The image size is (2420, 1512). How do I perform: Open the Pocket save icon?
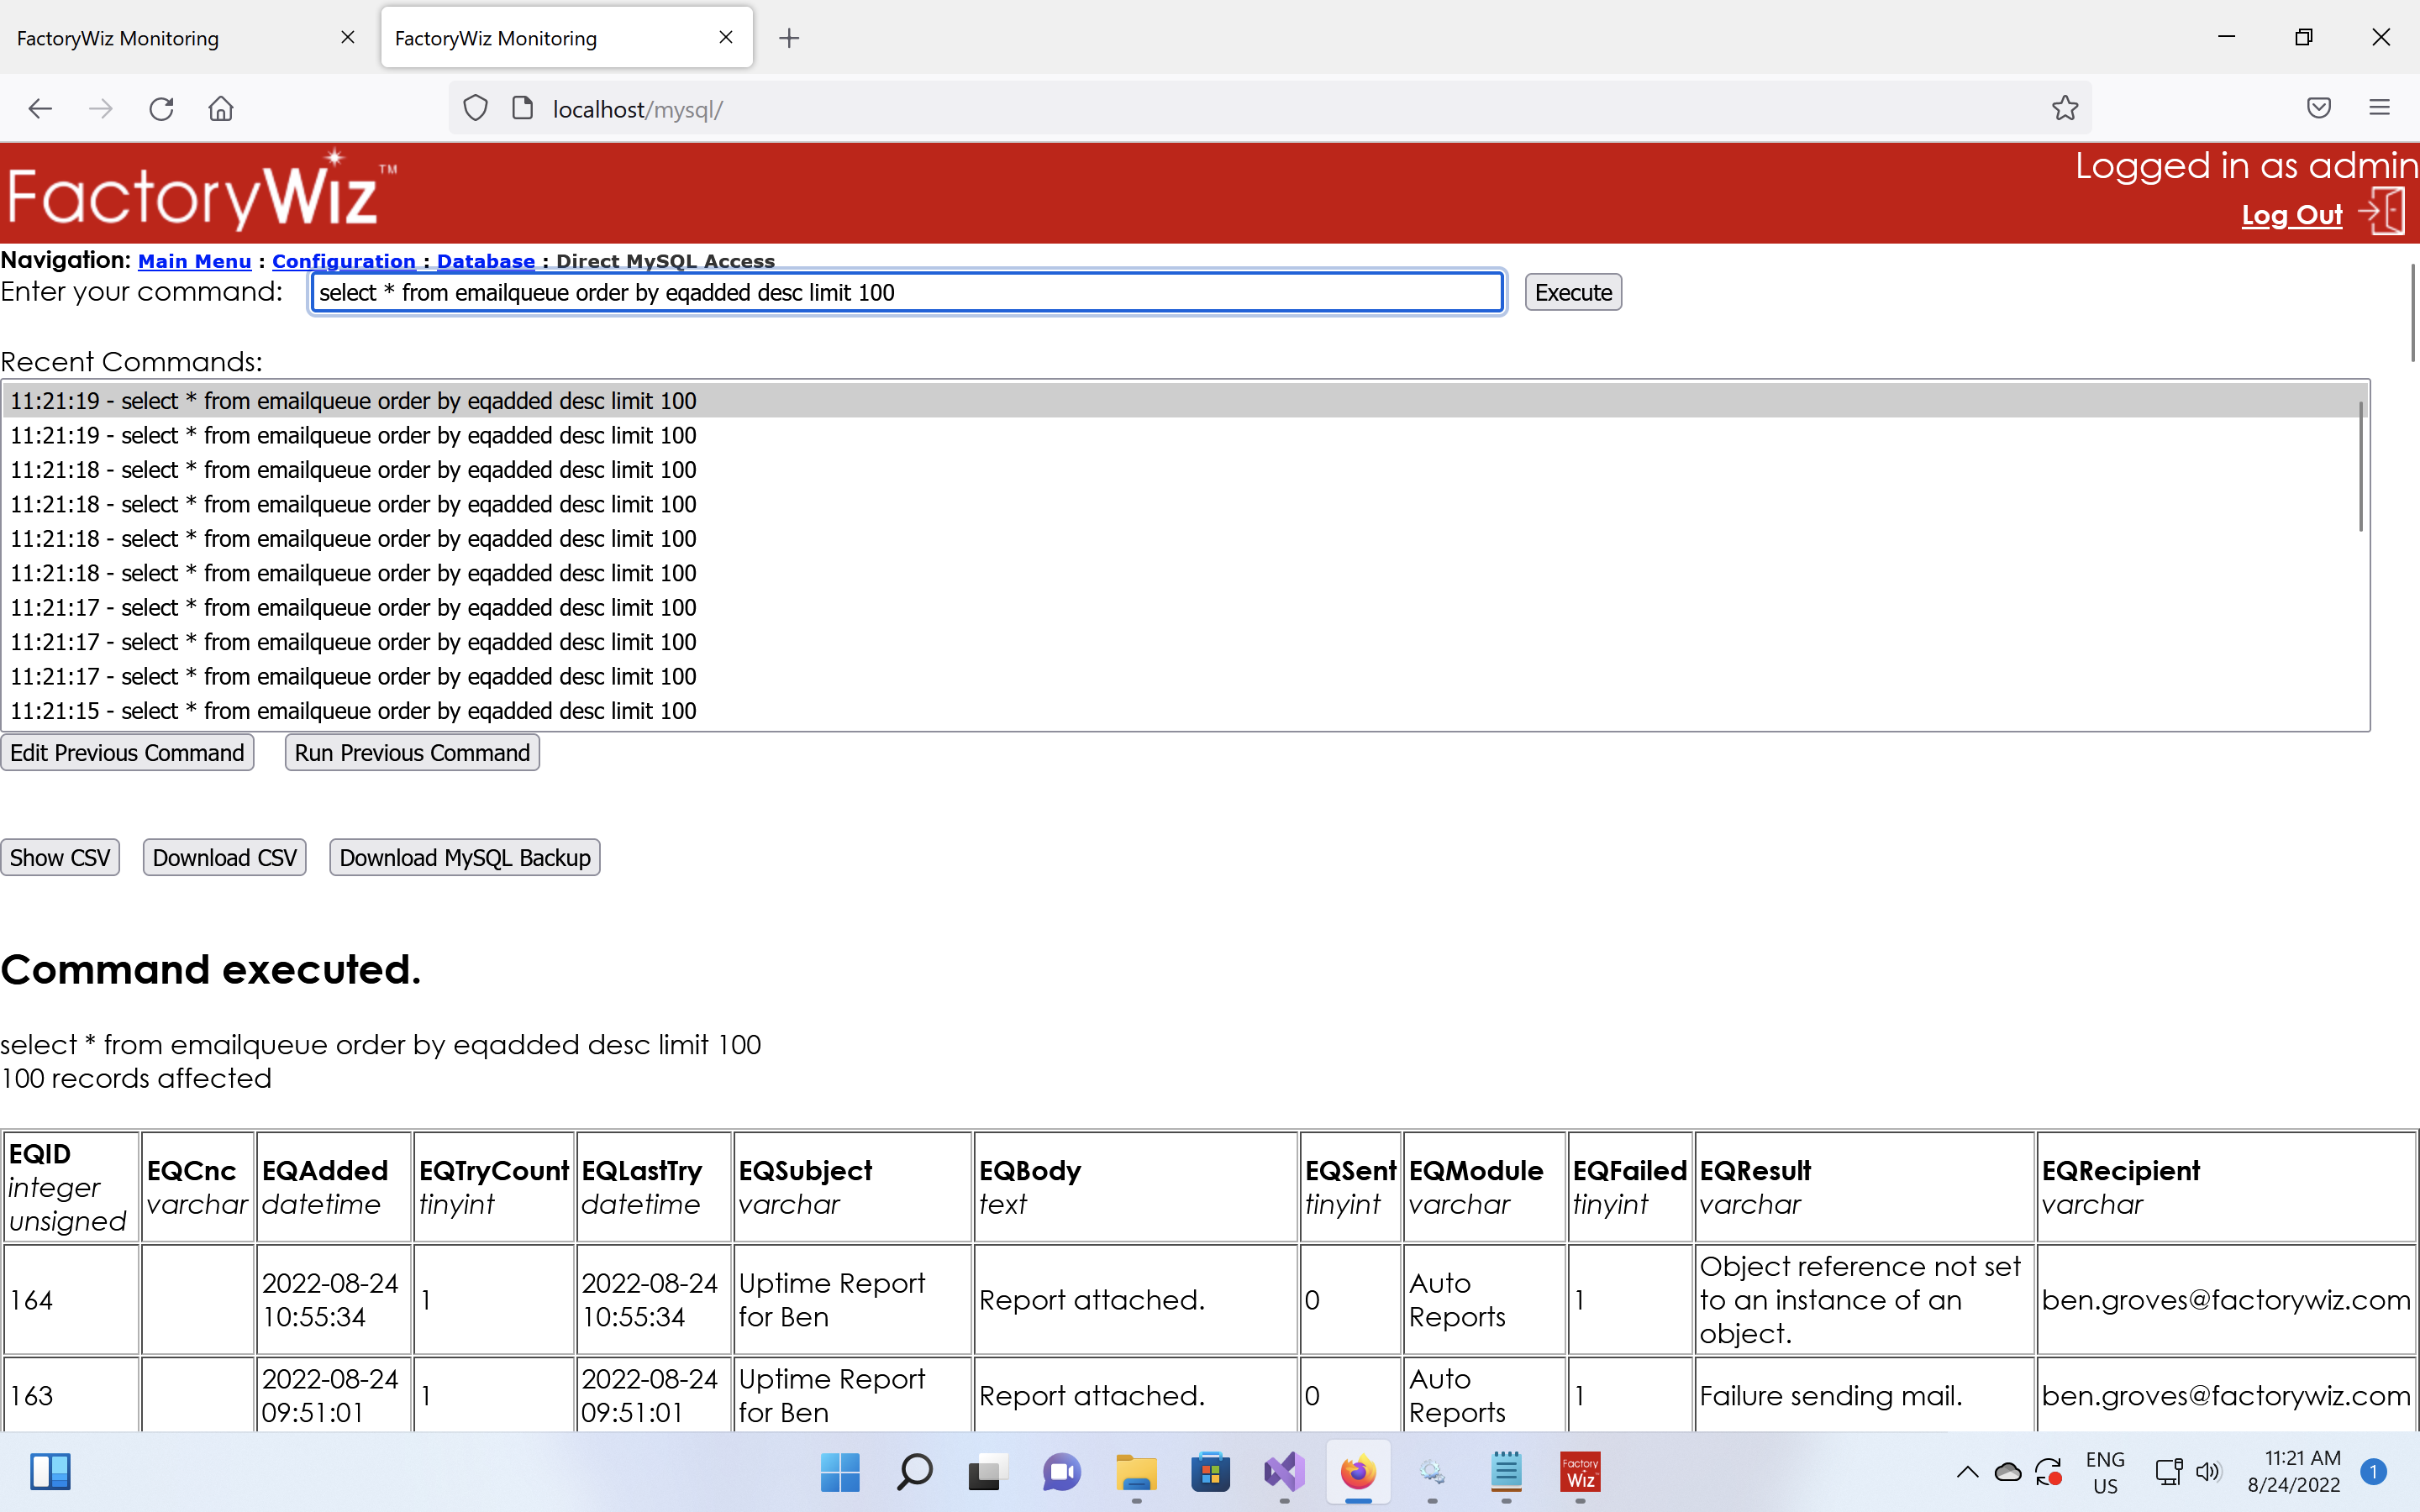coord(2319,108)
